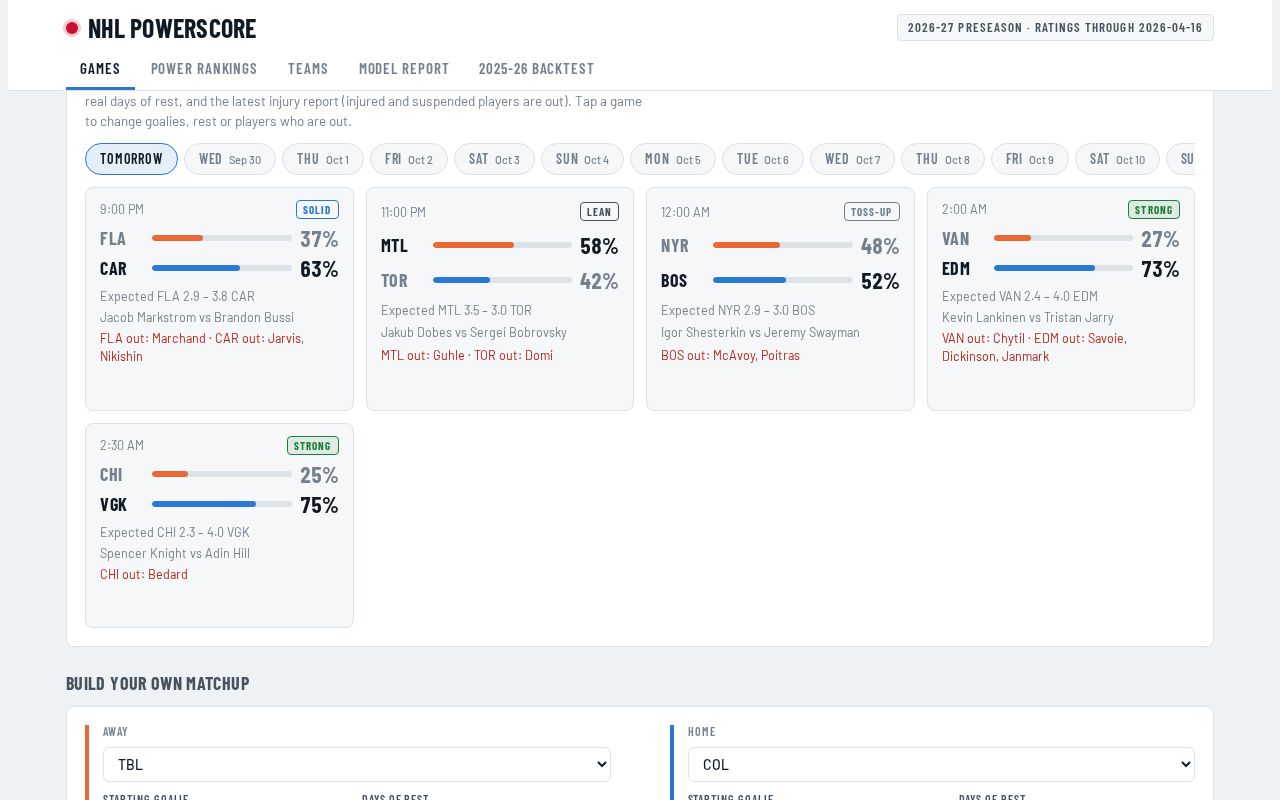Click EDM's blue win probability bar
The height and width of the screenshot is (800, 1280).
[1044, 268]
